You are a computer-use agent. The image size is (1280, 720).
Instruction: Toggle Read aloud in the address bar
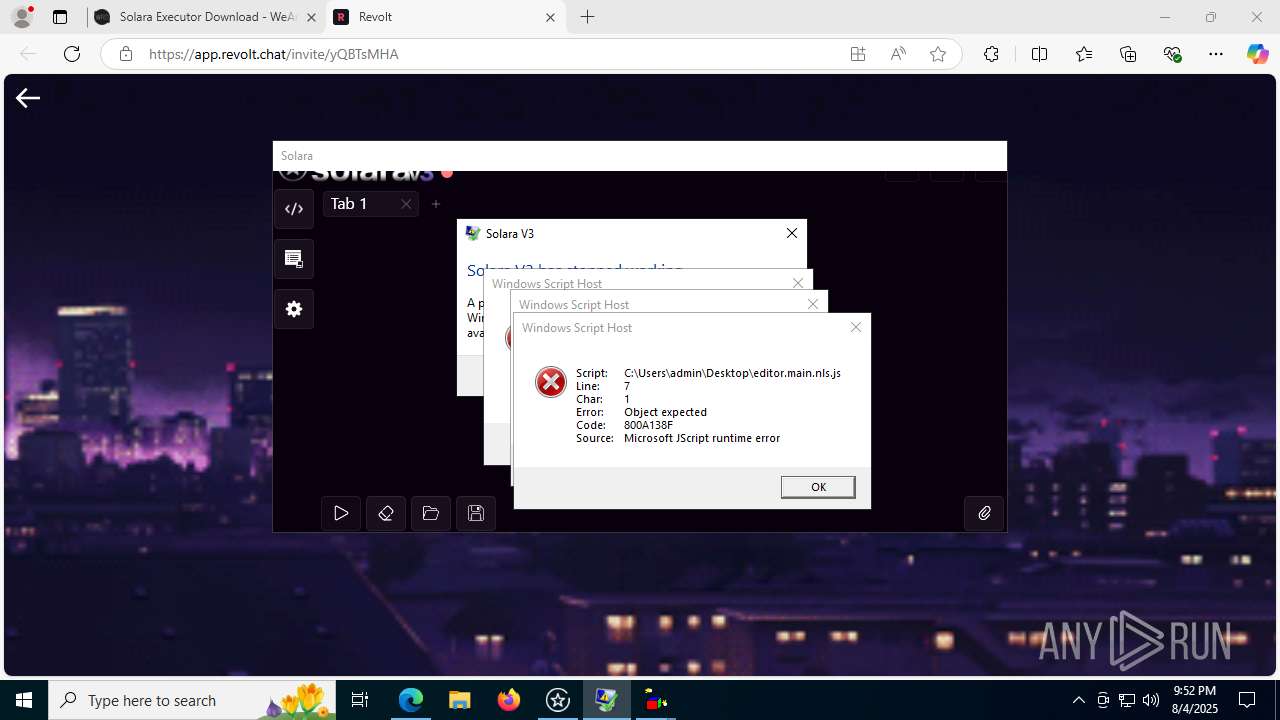[x=898, y=54]
